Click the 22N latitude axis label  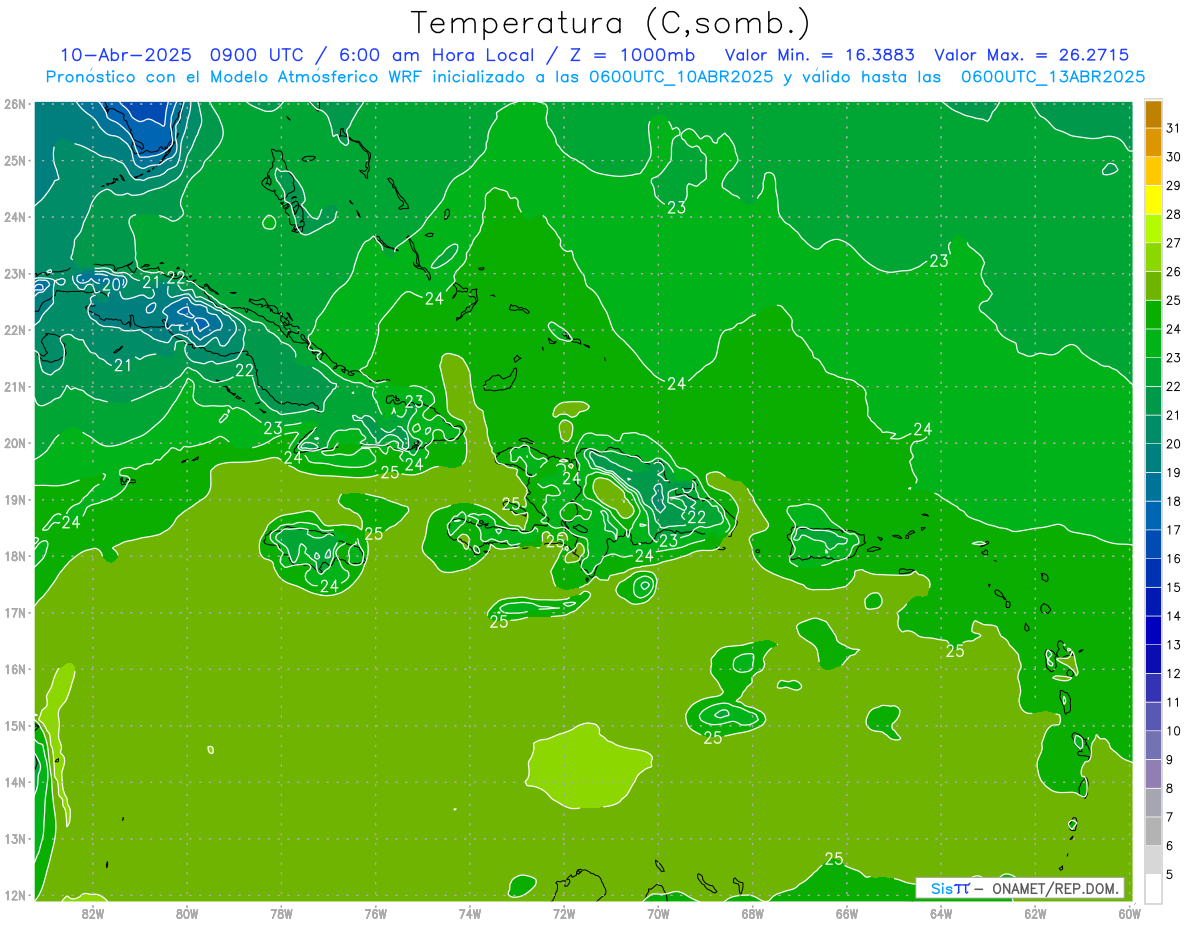pos(15,330)
